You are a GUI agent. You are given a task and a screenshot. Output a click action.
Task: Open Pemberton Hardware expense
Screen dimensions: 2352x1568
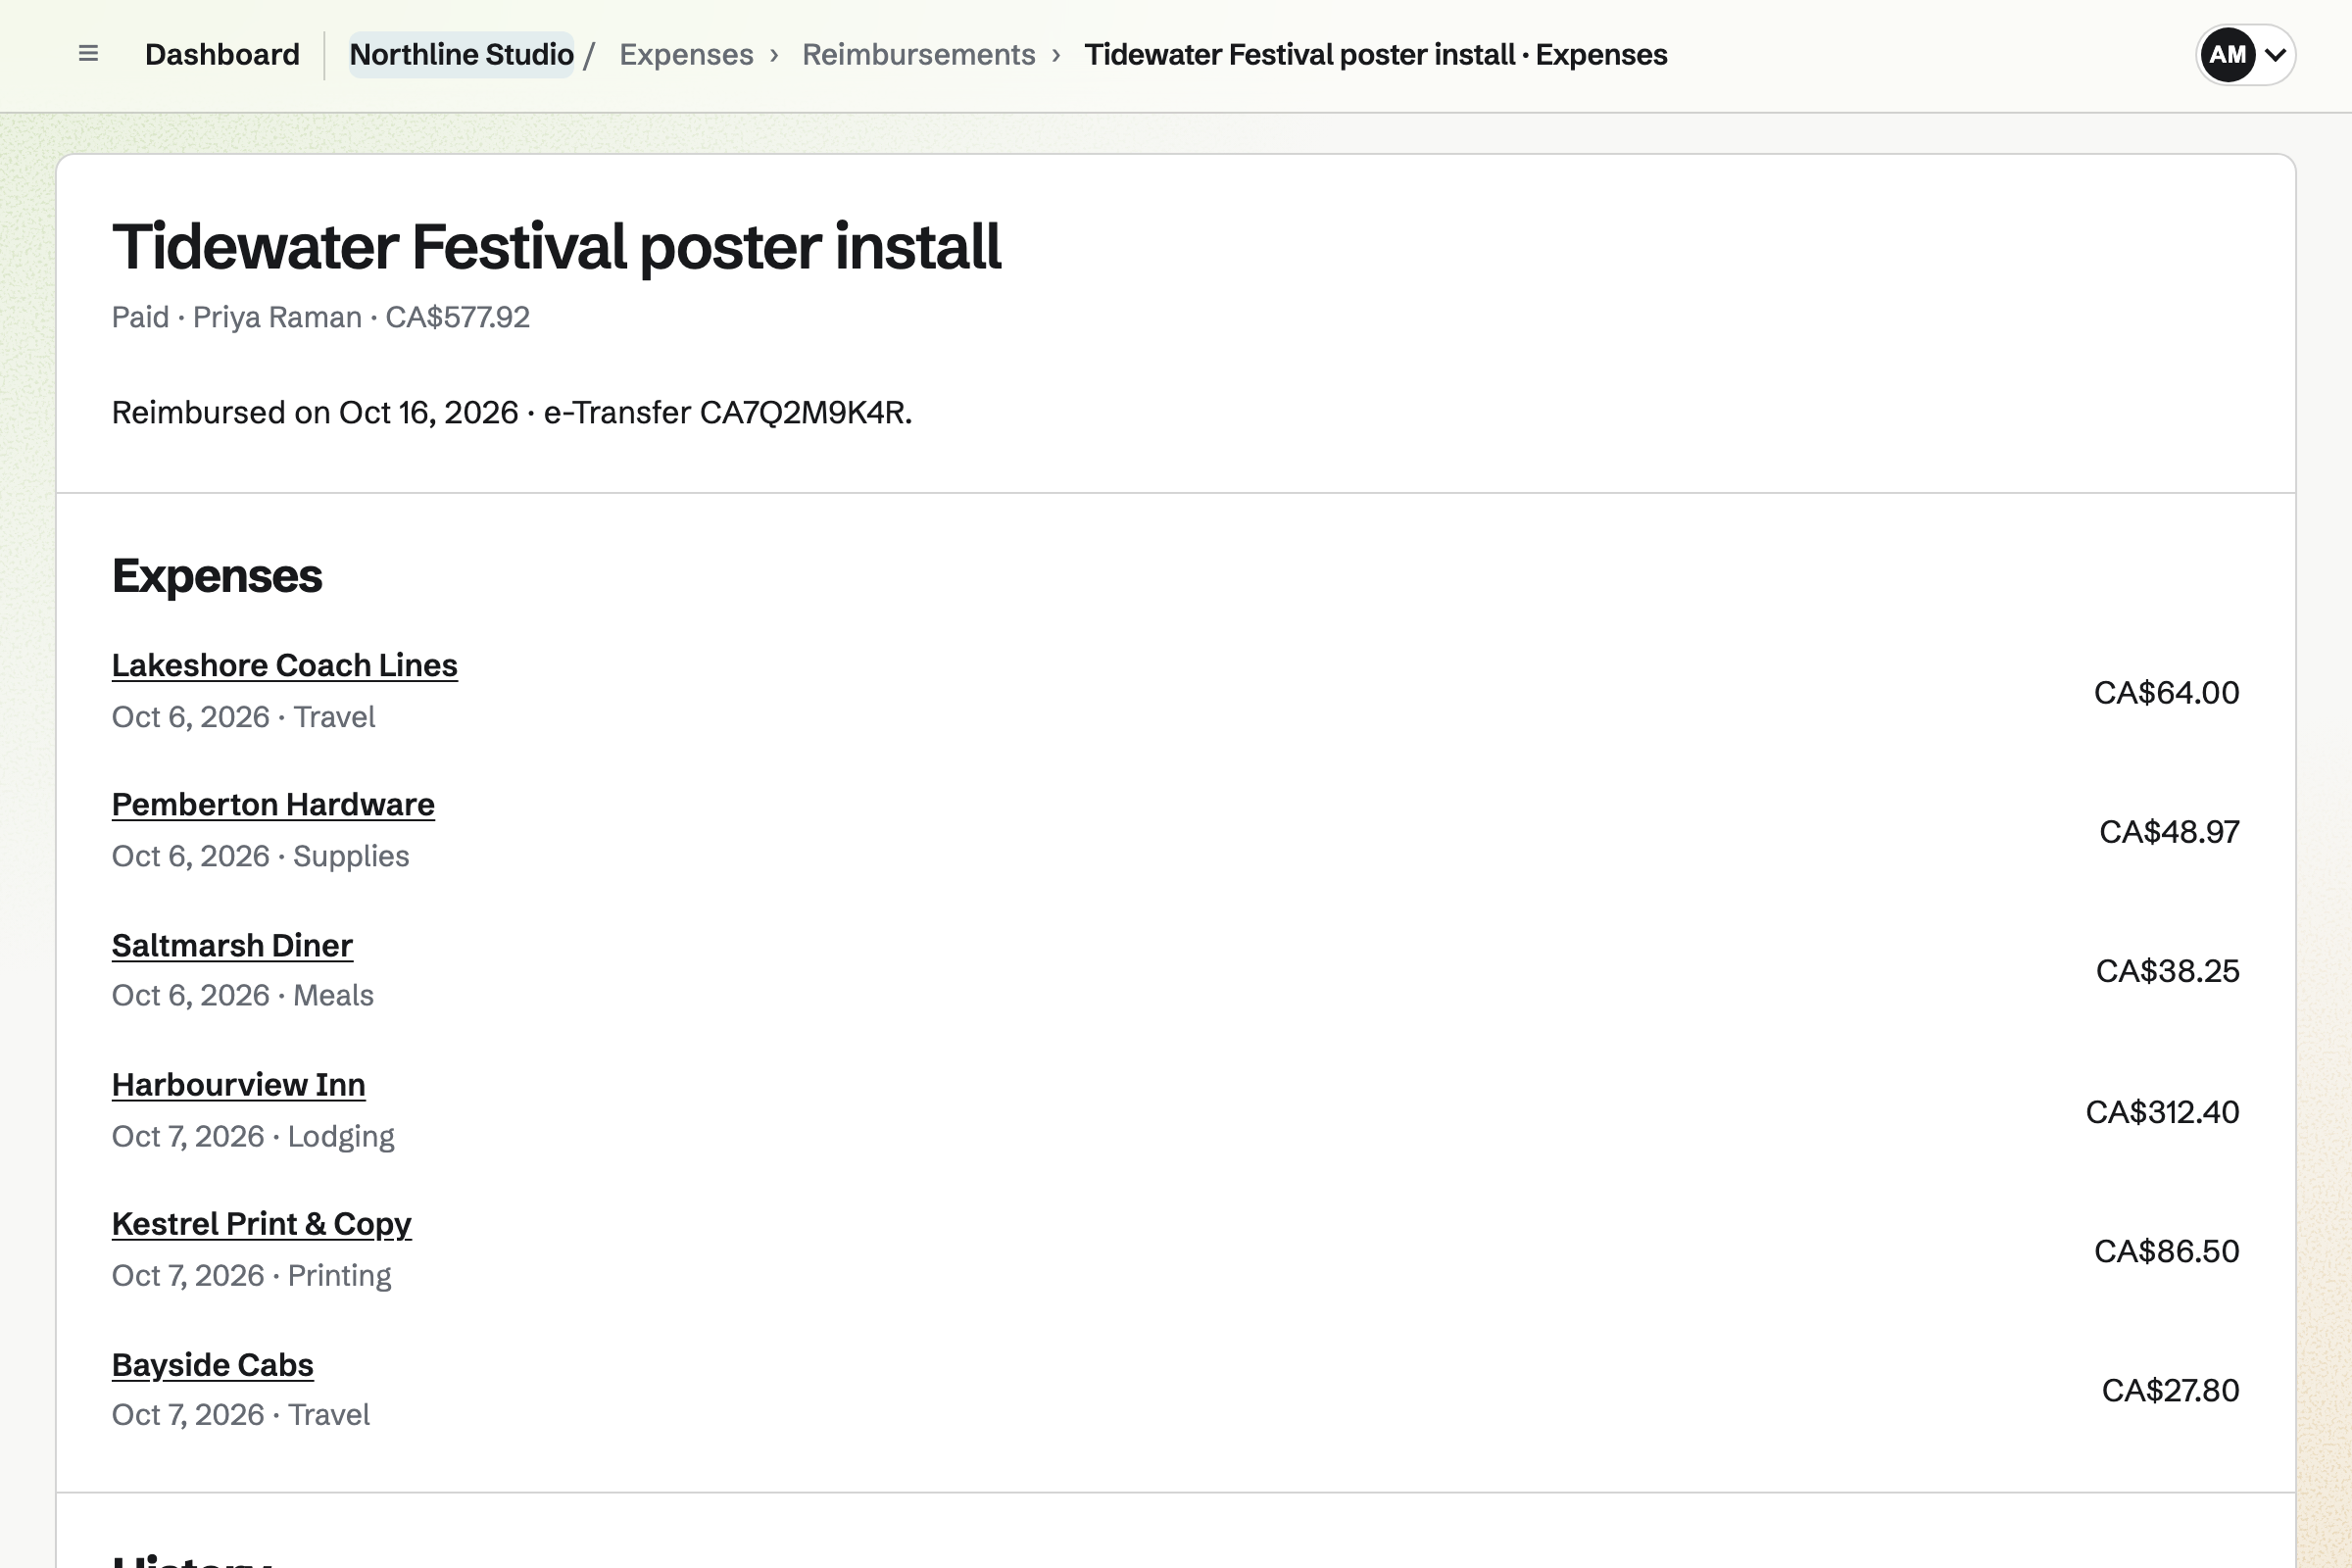coord(273,804)
